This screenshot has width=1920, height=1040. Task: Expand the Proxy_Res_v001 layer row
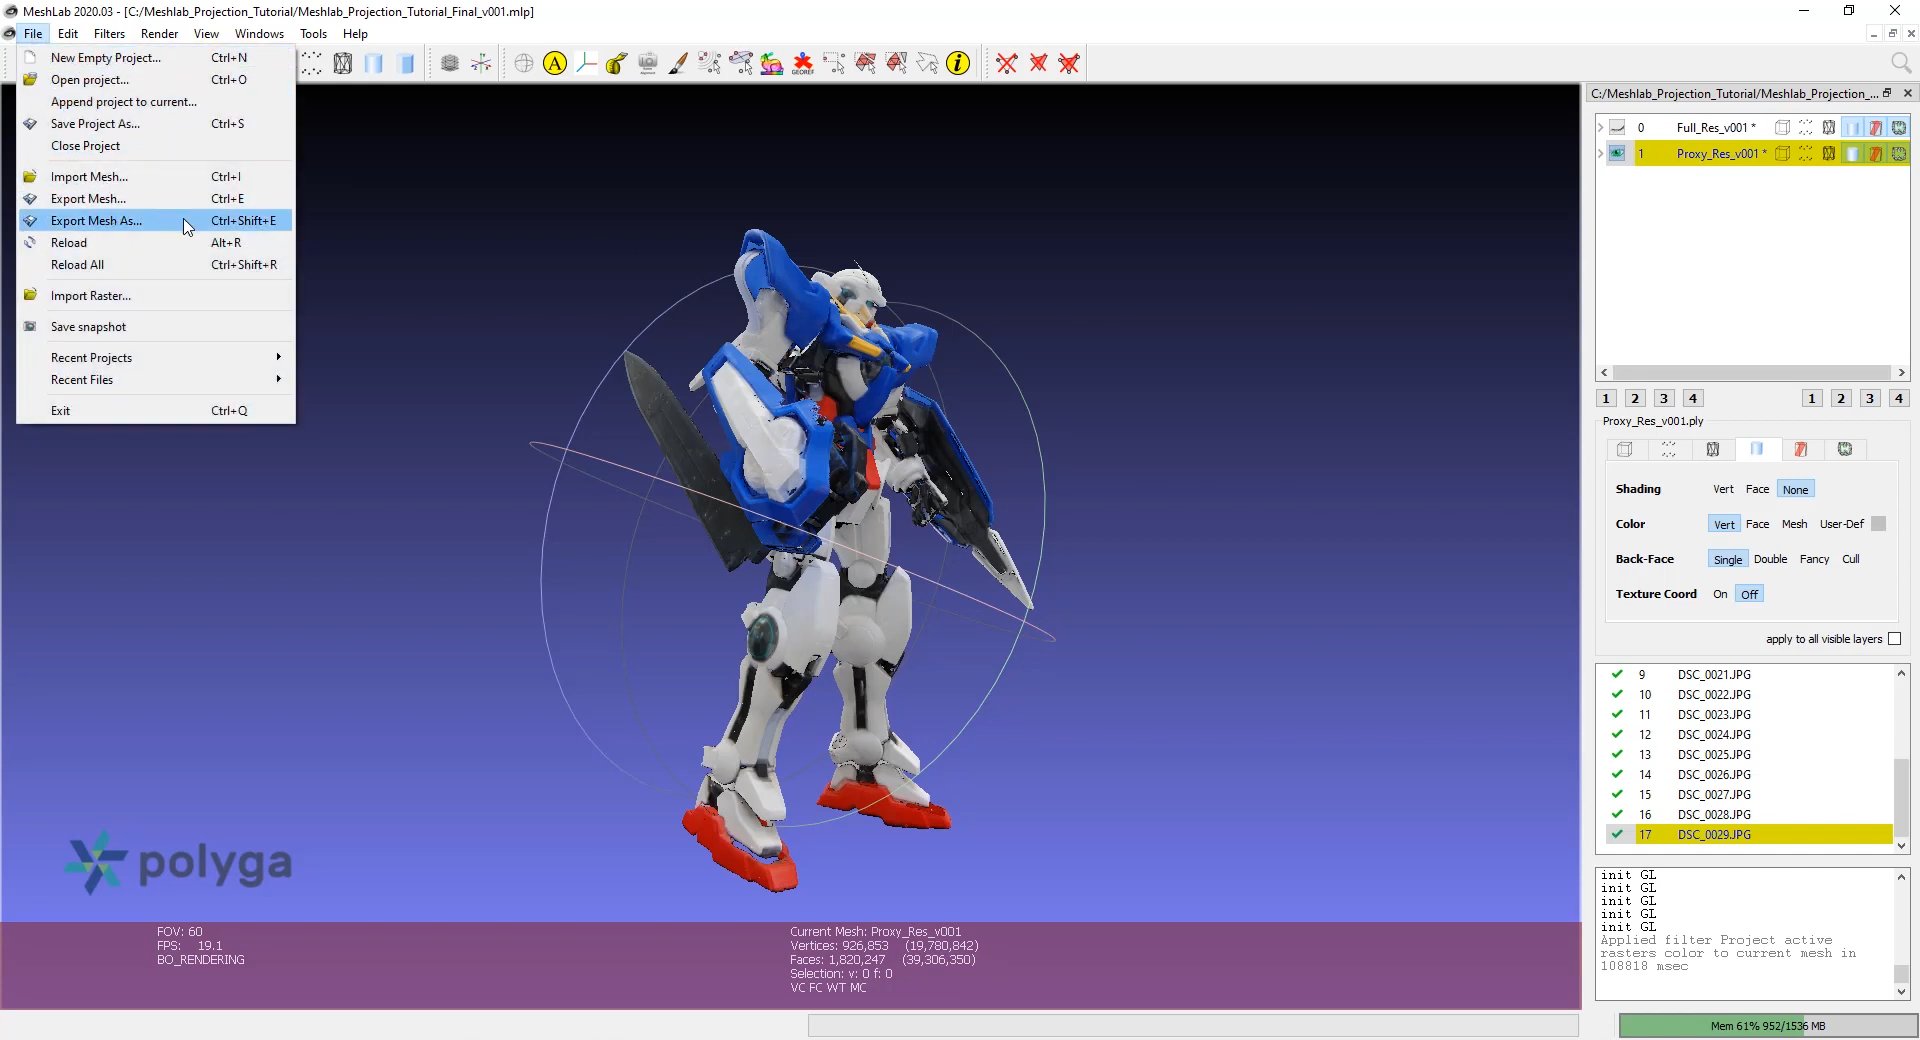point(1601,154)
